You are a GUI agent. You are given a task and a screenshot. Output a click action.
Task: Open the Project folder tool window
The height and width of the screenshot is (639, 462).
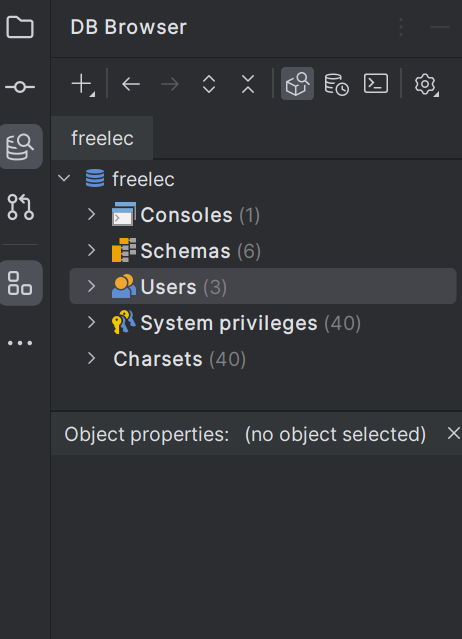pyautogui.click(x=20, y=27)
